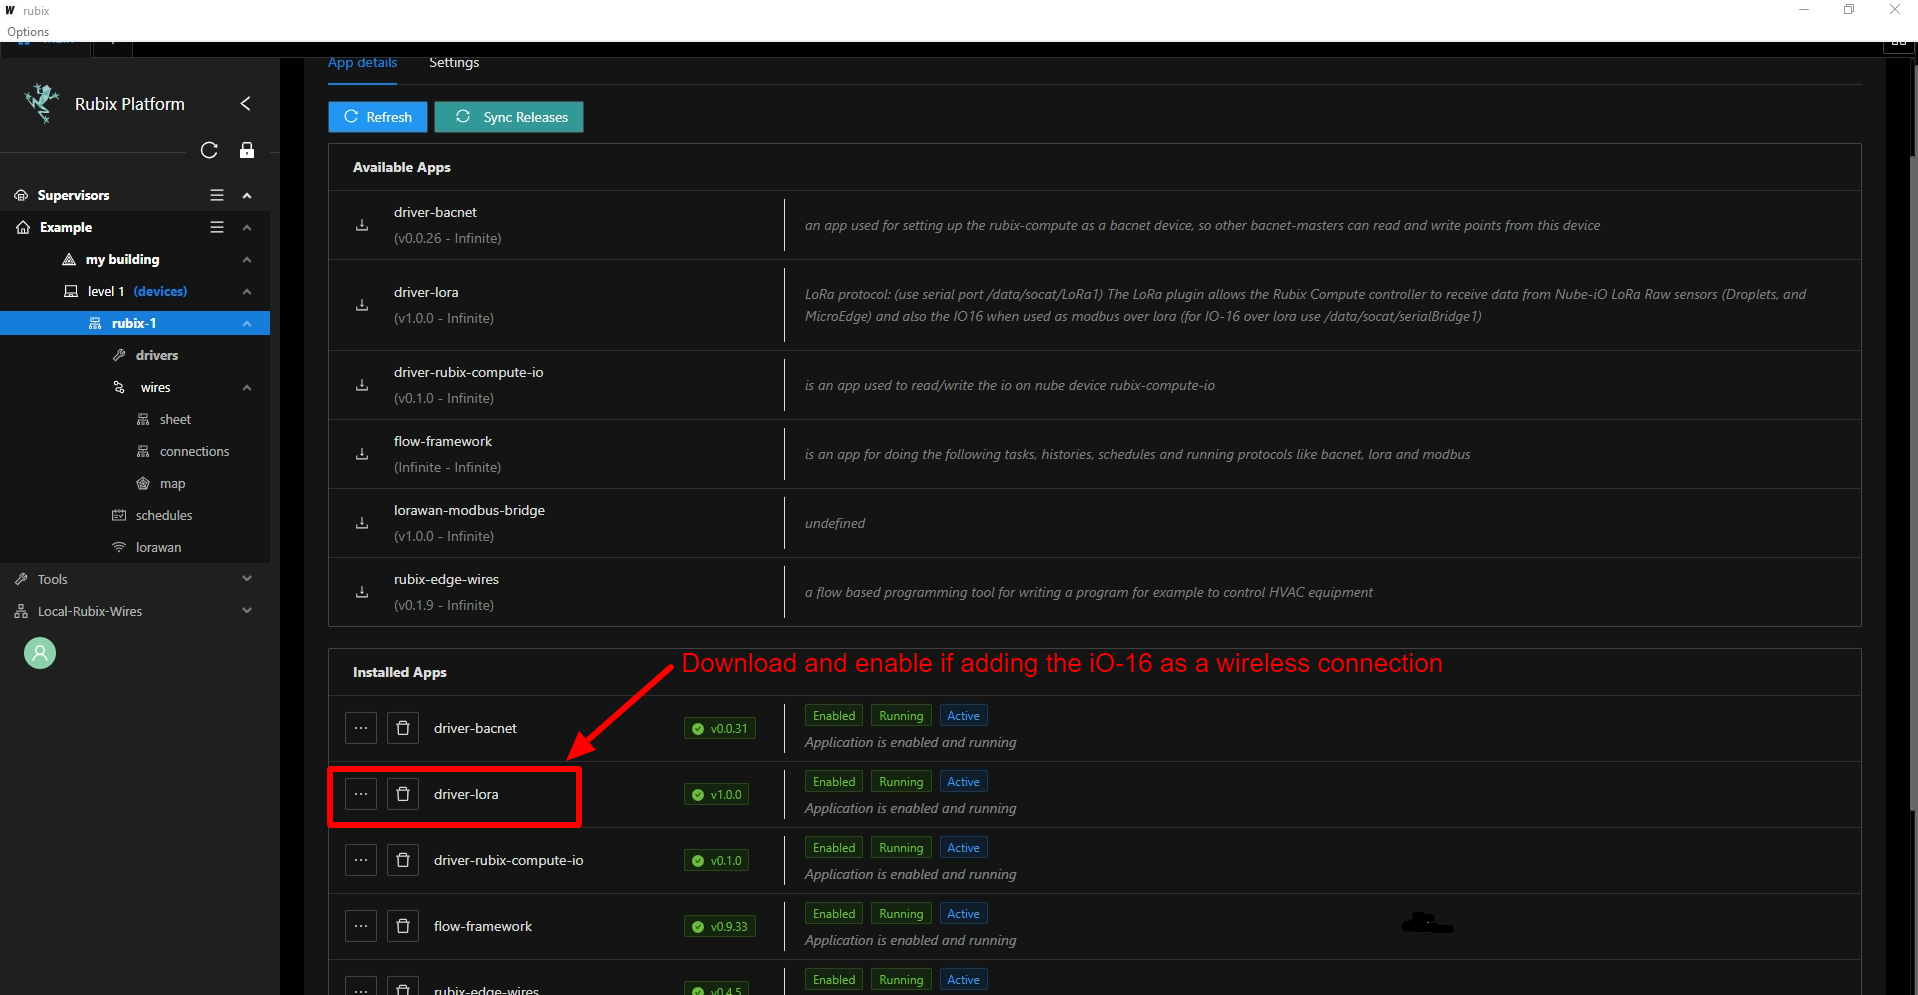
Task: Open the Supervisors list menu icon
Action: pos(217,195)
